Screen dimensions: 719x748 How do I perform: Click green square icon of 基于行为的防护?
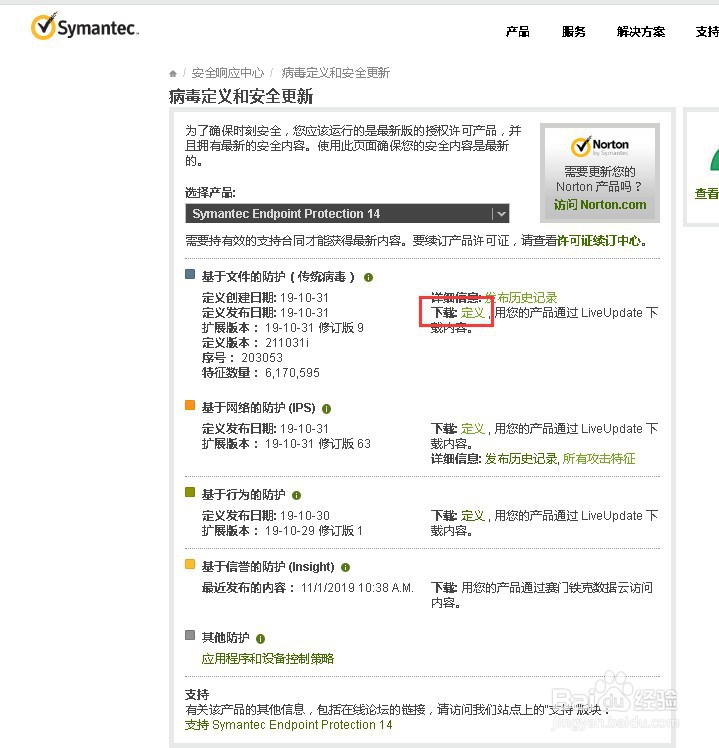tap(190, 492)
